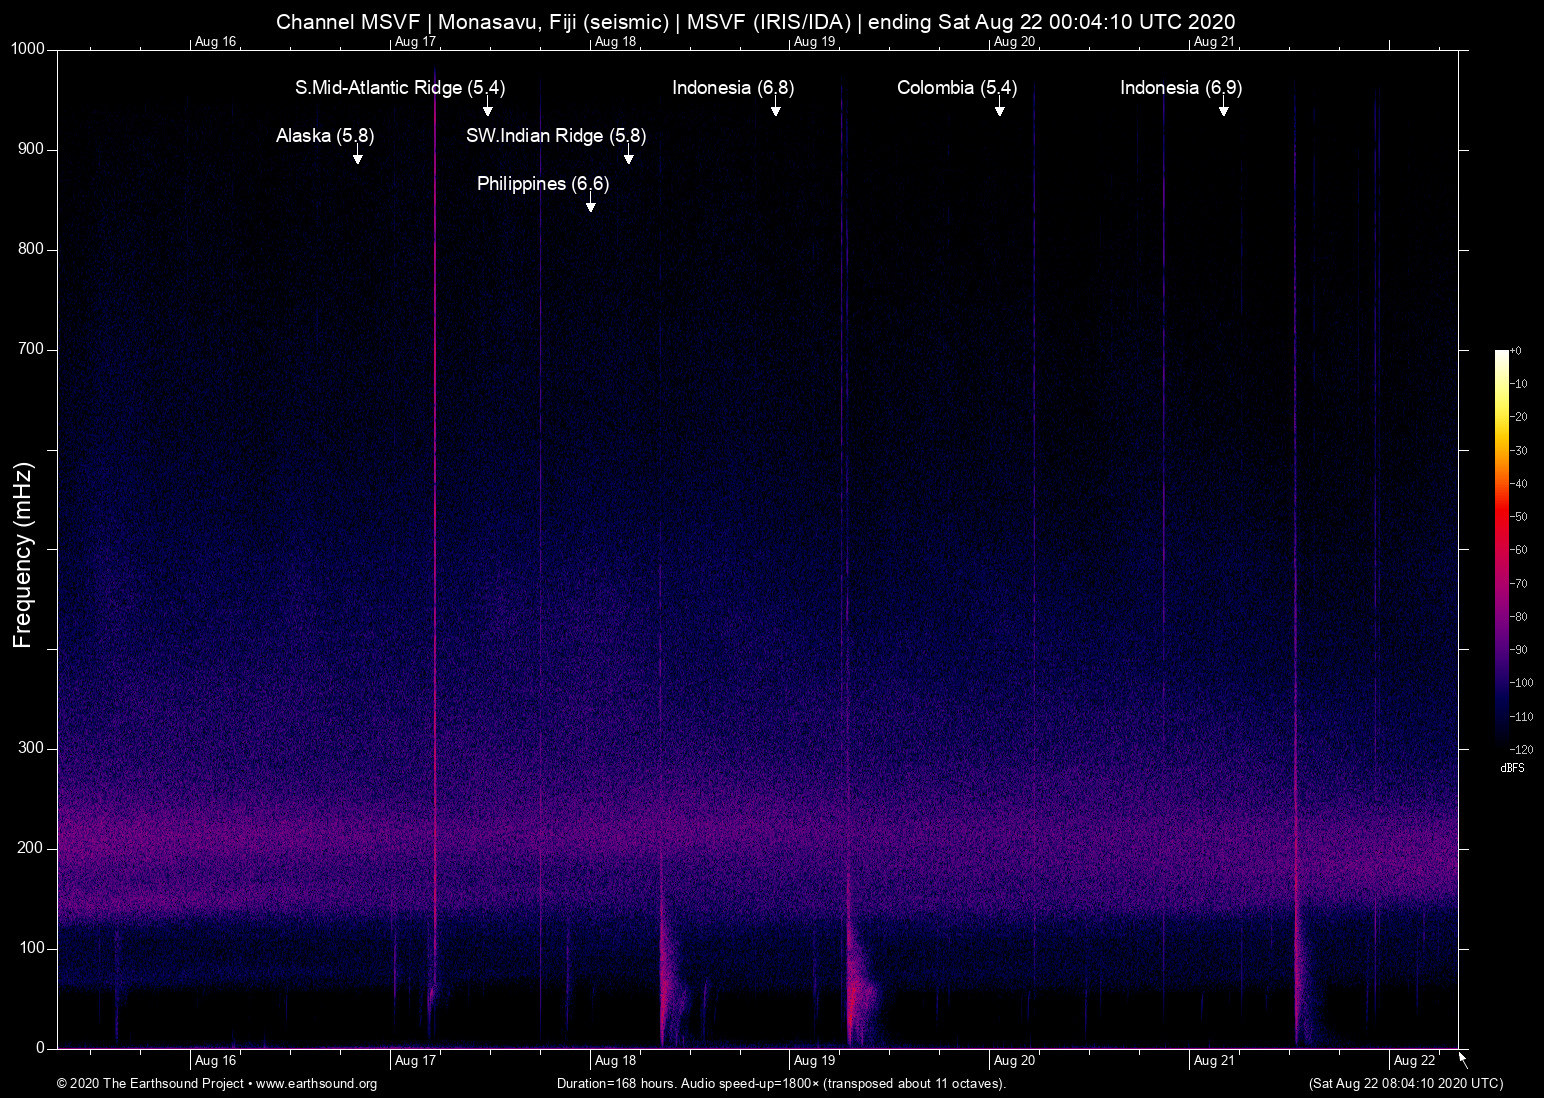Click the arrow under SW.Indian Ridge (5.8)
Image resolution: width=1544 pixels, height=1098 pixels.
click(x=629, y=156)
